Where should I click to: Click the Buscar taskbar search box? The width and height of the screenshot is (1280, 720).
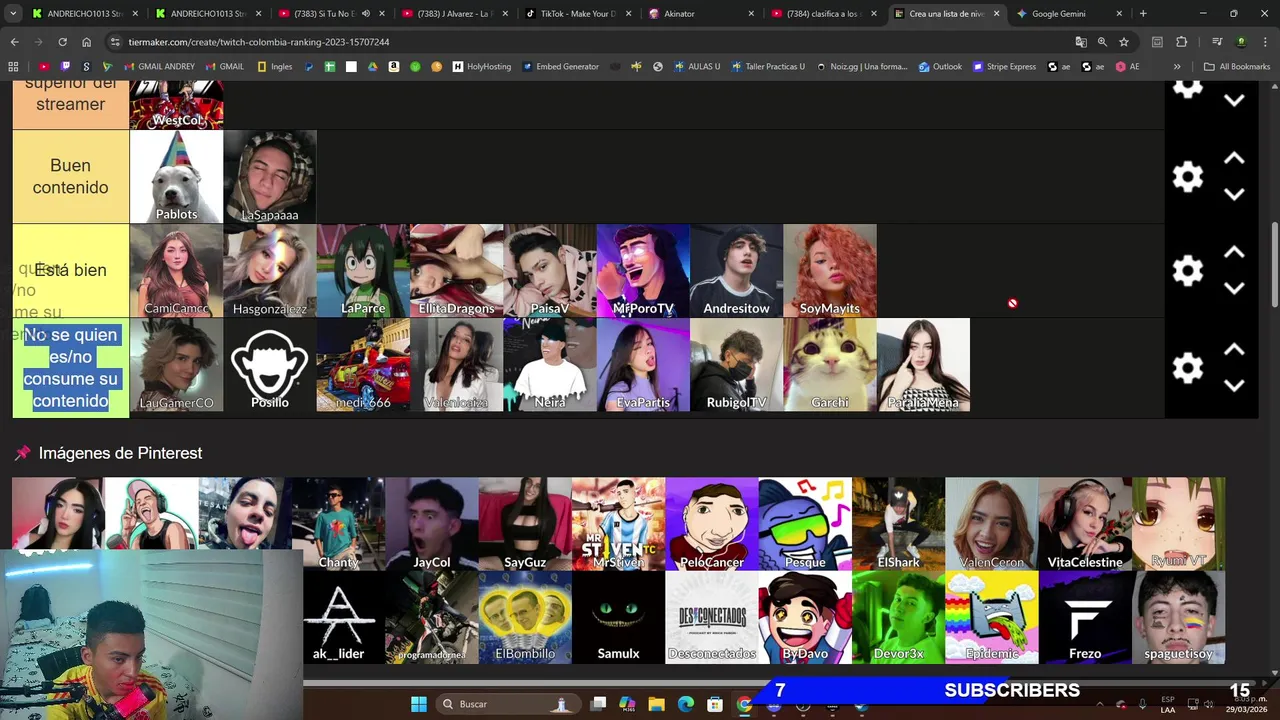coord(508,704)
